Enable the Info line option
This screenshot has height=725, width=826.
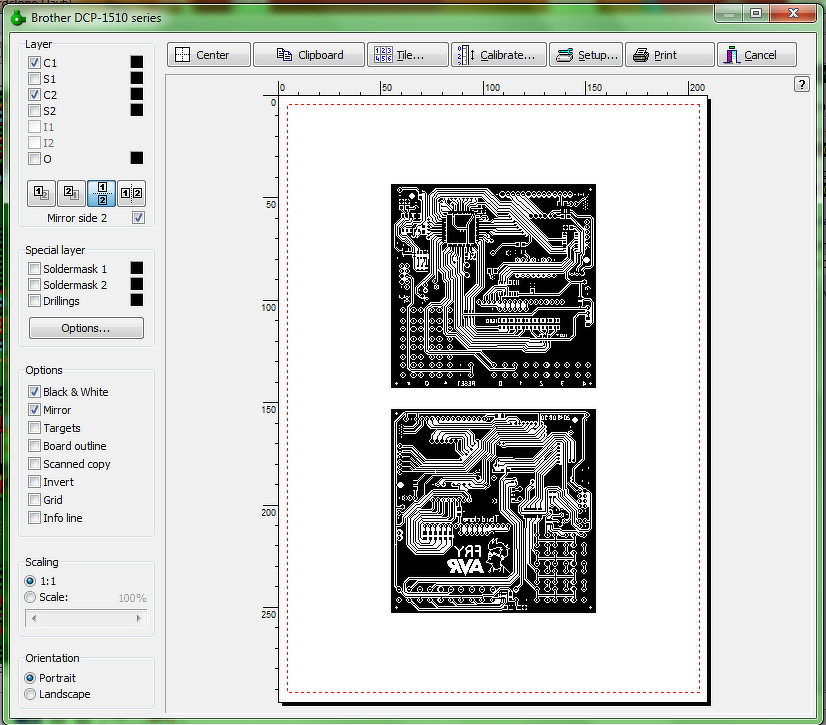(x=34, y=517)
